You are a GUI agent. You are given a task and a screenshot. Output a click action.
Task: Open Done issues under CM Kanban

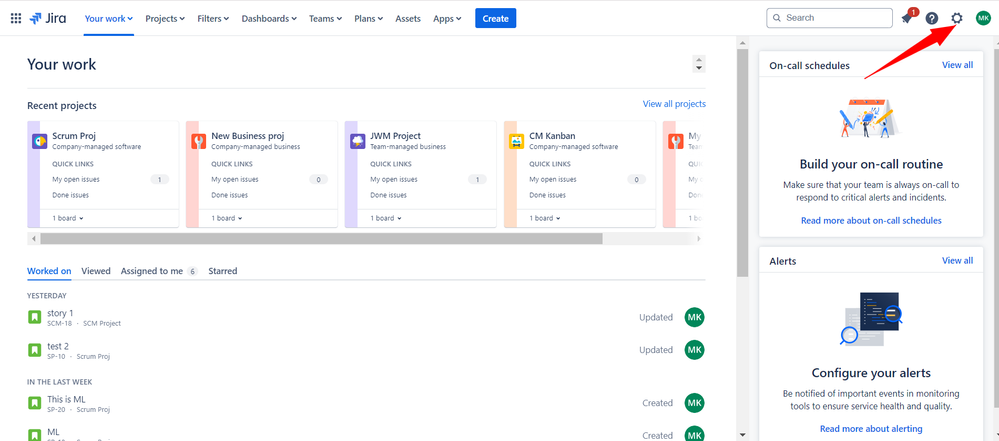click(x=547, y=195)
